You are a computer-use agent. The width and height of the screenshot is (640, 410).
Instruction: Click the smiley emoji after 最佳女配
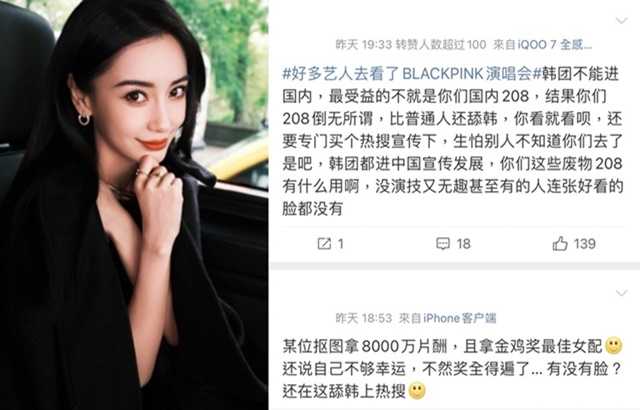coord(613,346)
